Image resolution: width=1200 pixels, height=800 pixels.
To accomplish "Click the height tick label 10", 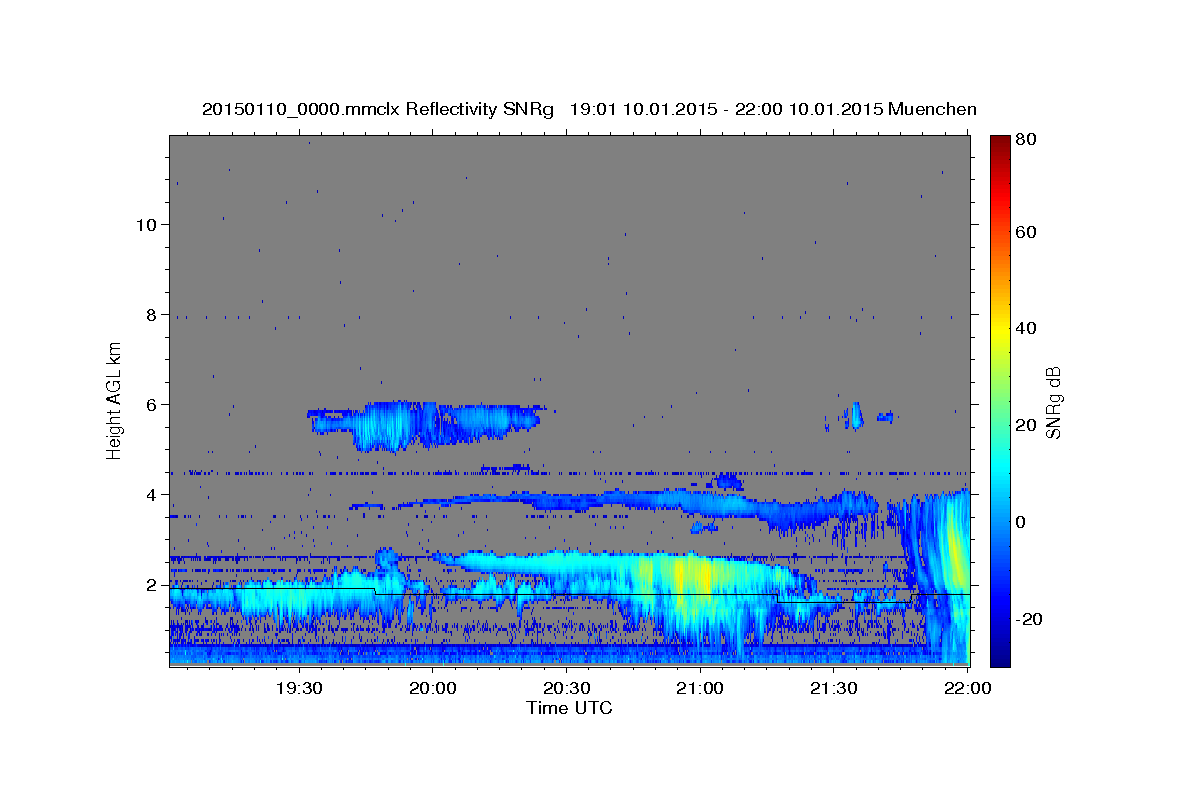I will (x=146, y=224).
